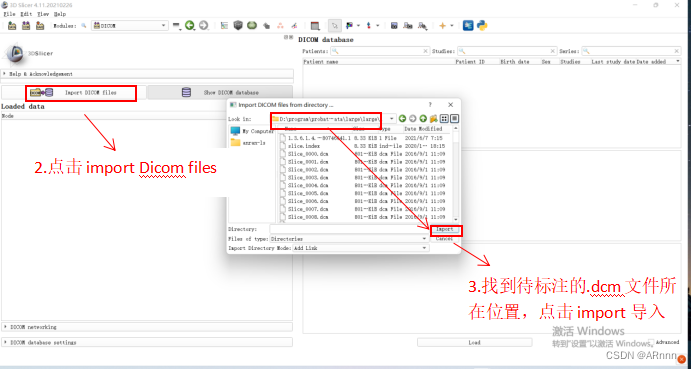The height and width of the screenshot is (369, 692).
Task: Expand Help & Acknowledgement section
Action: click(x=147, y=74)
